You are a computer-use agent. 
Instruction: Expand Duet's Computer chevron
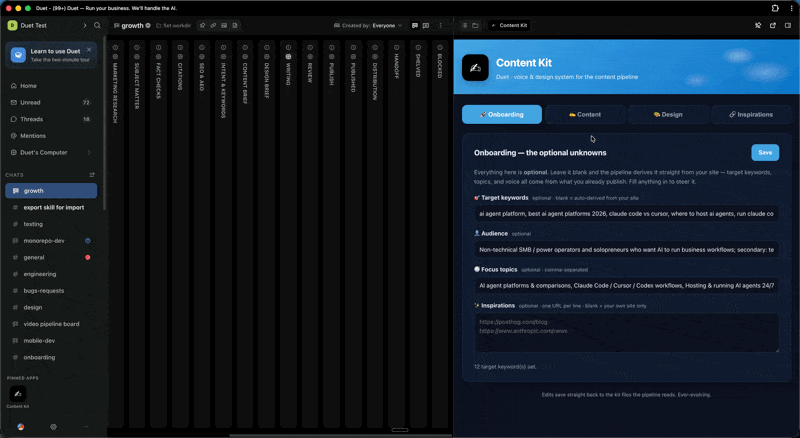[x=89, y=152]
